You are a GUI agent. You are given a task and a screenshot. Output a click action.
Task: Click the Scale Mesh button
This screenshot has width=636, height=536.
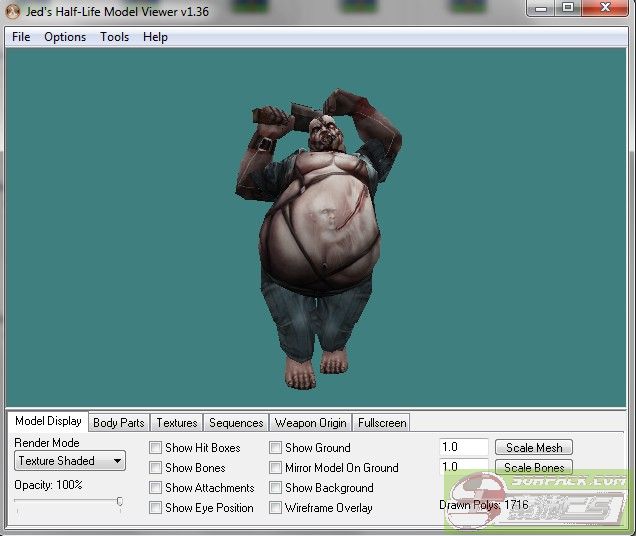point(534,448)
